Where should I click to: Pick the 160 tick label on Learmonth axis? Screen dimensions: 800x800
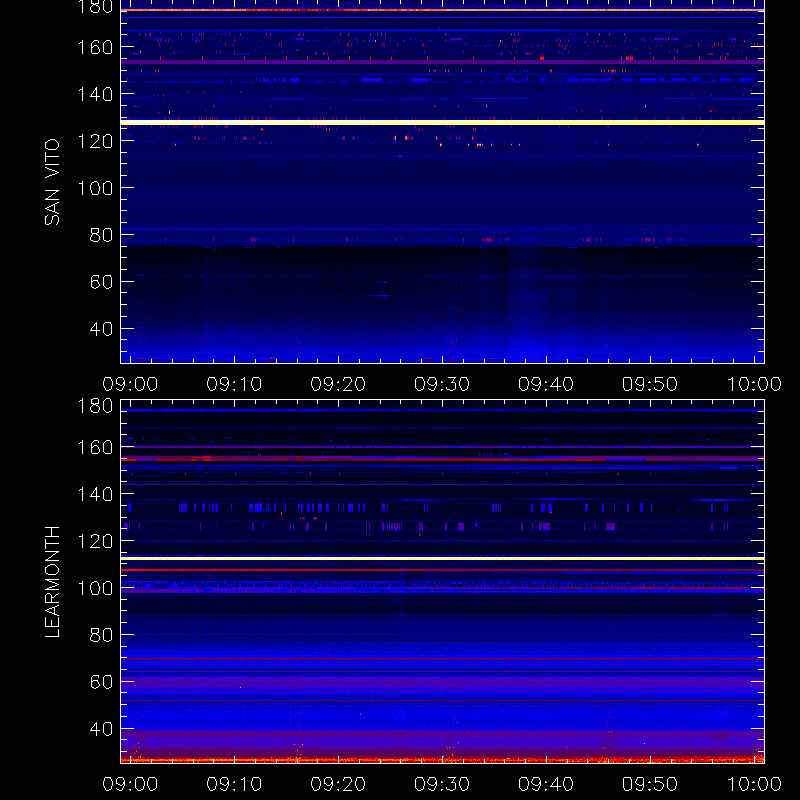tap(95, 447)
